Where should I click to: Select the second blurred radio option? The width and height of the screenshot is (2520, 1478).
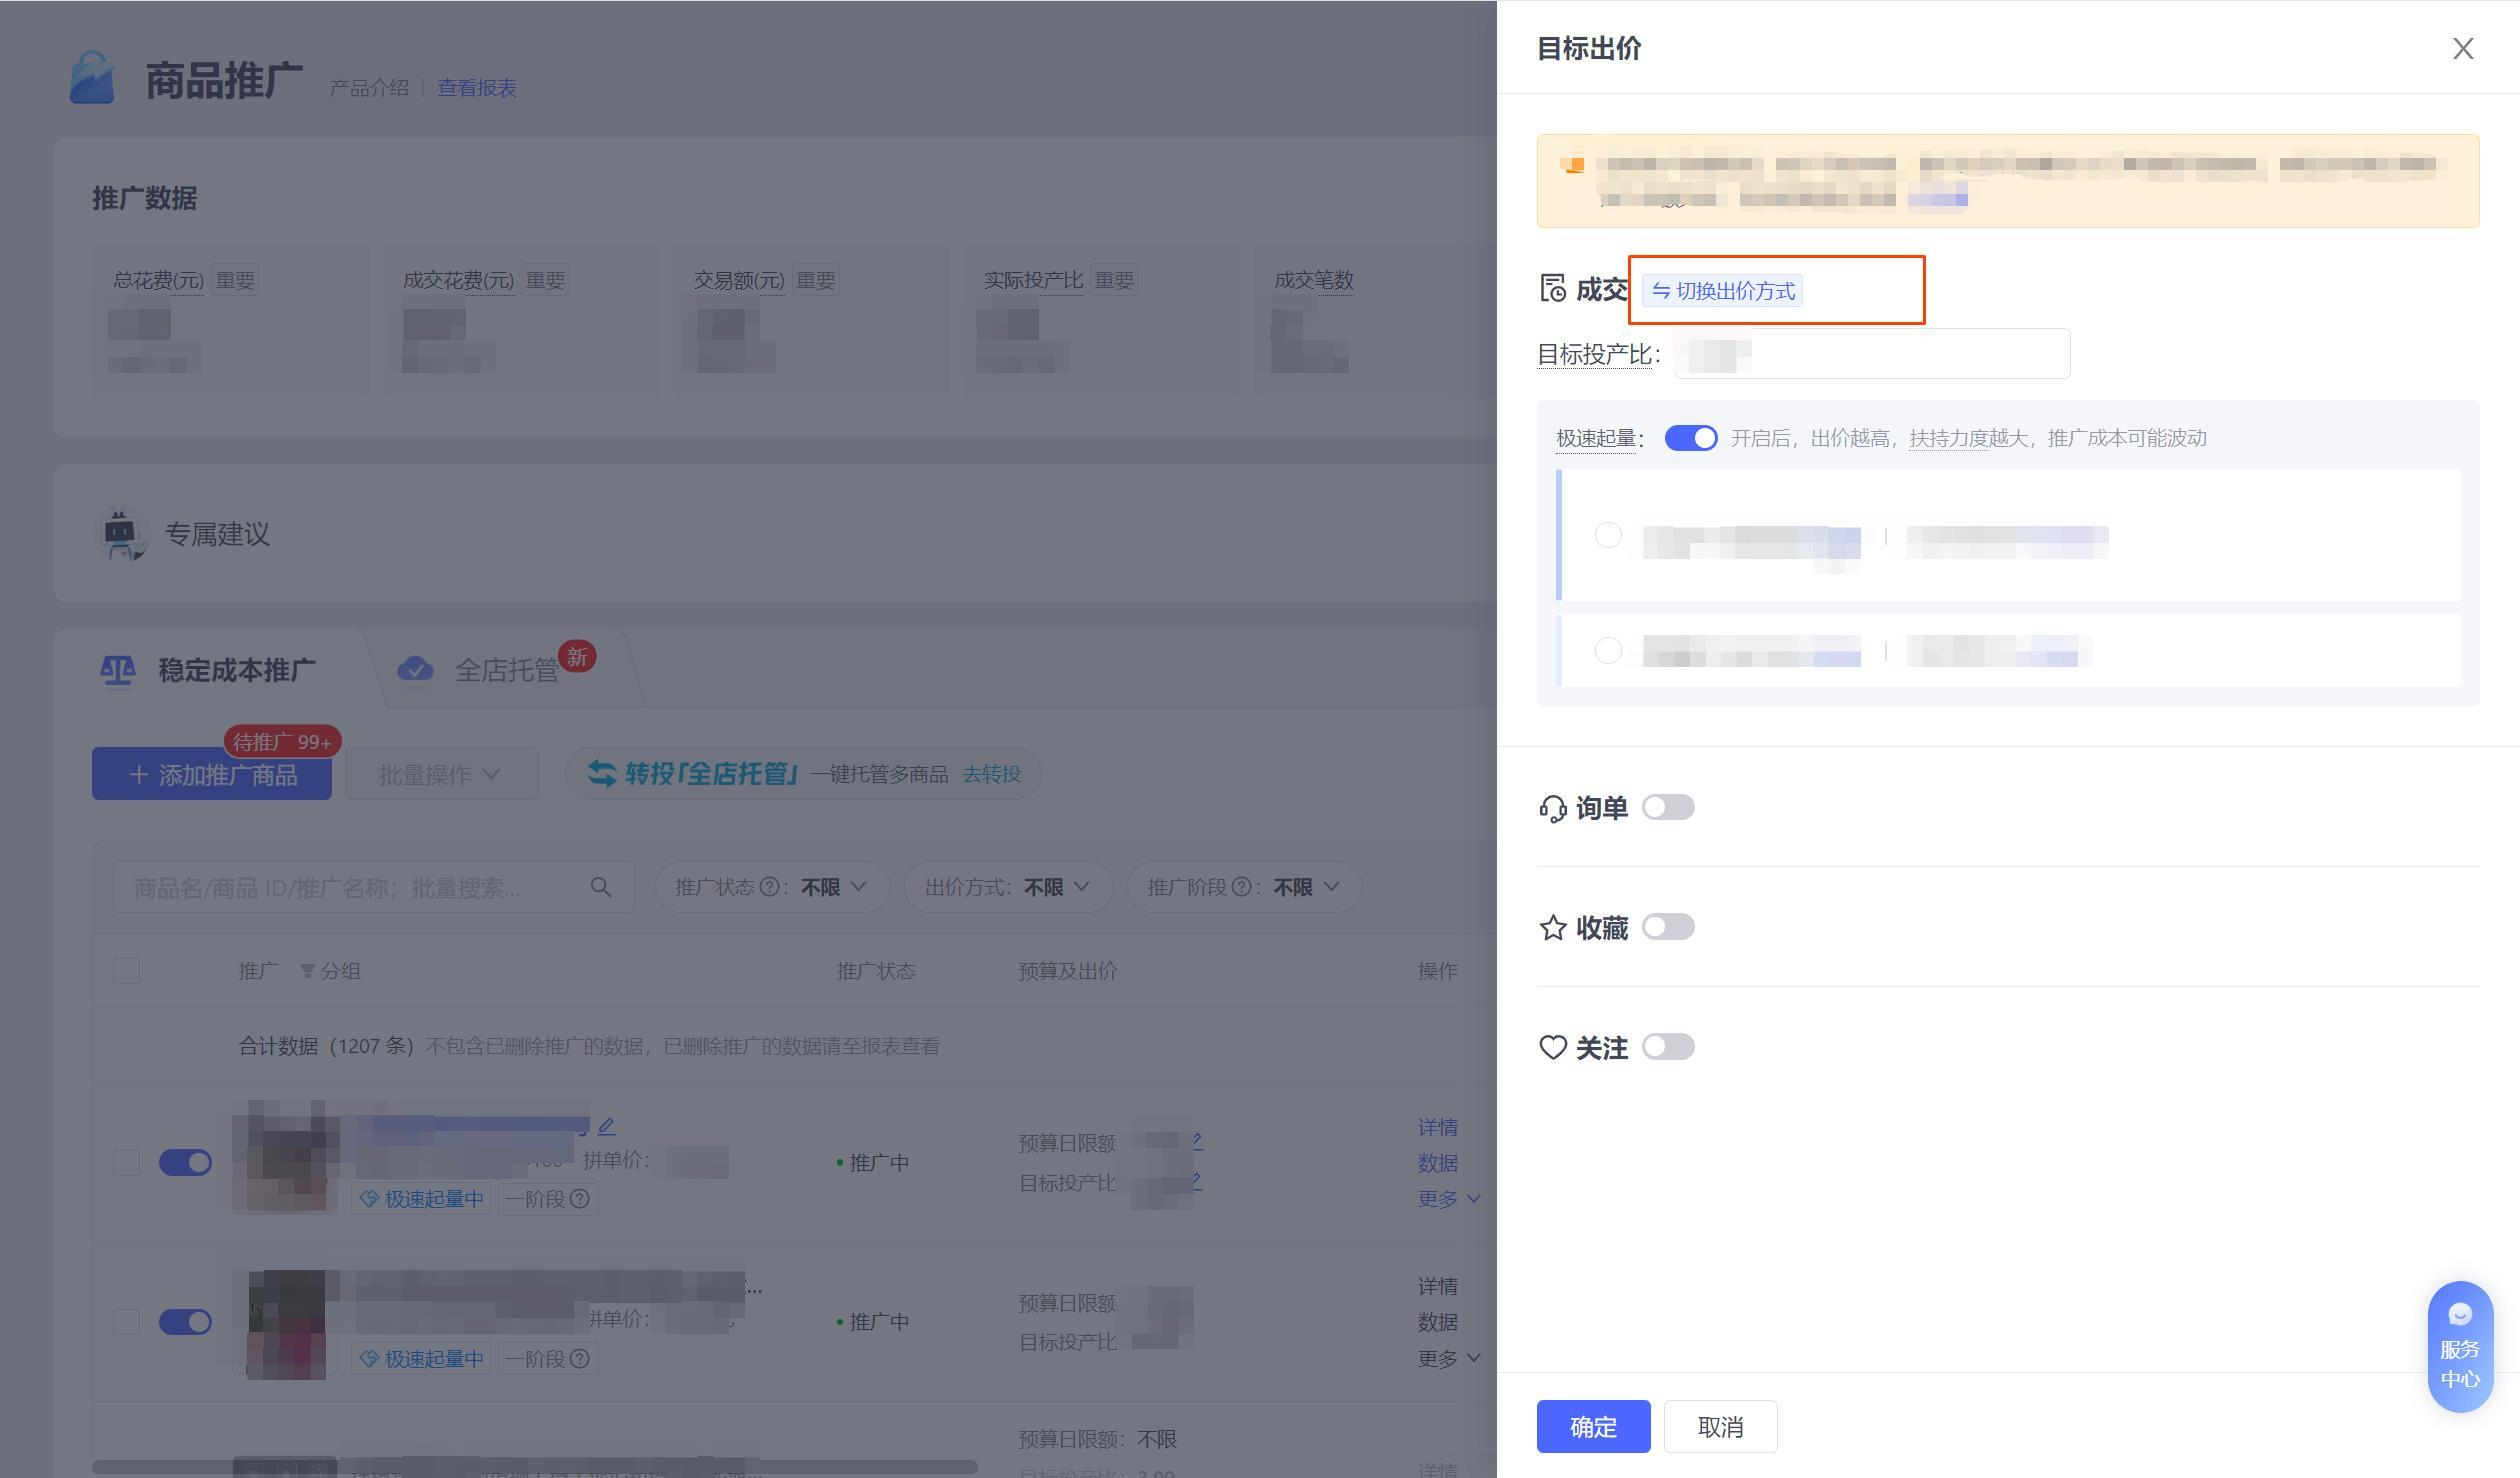(x=1608, y=651)
